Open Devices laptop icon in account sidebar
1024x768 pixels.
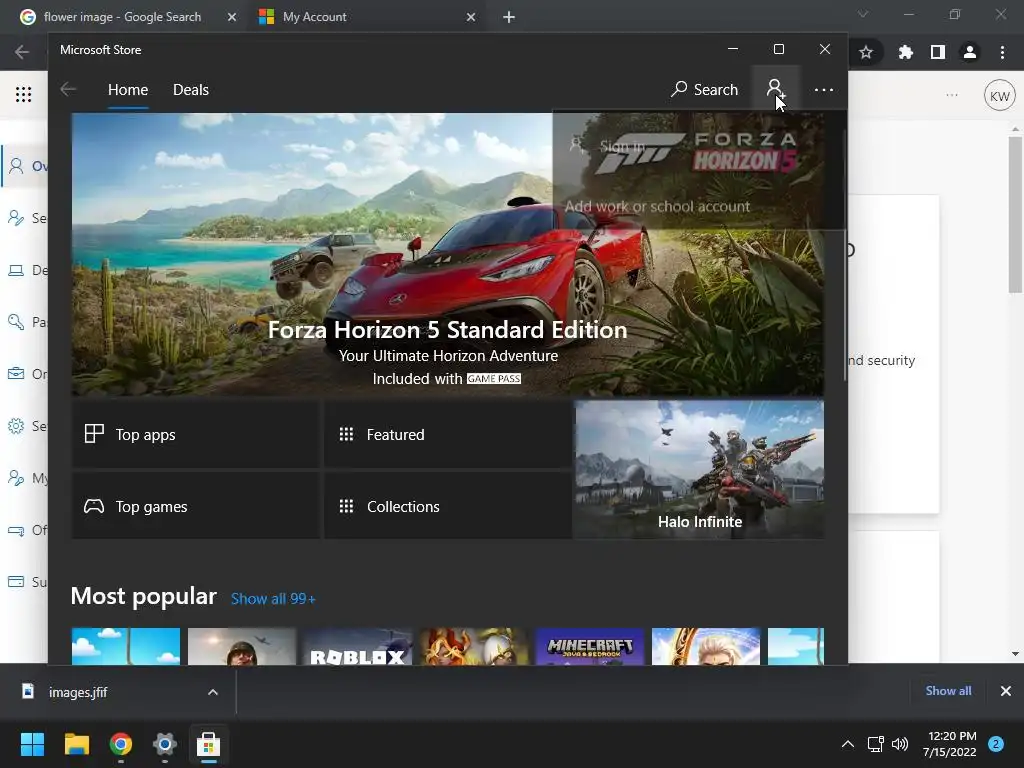[x=16, y=270]
